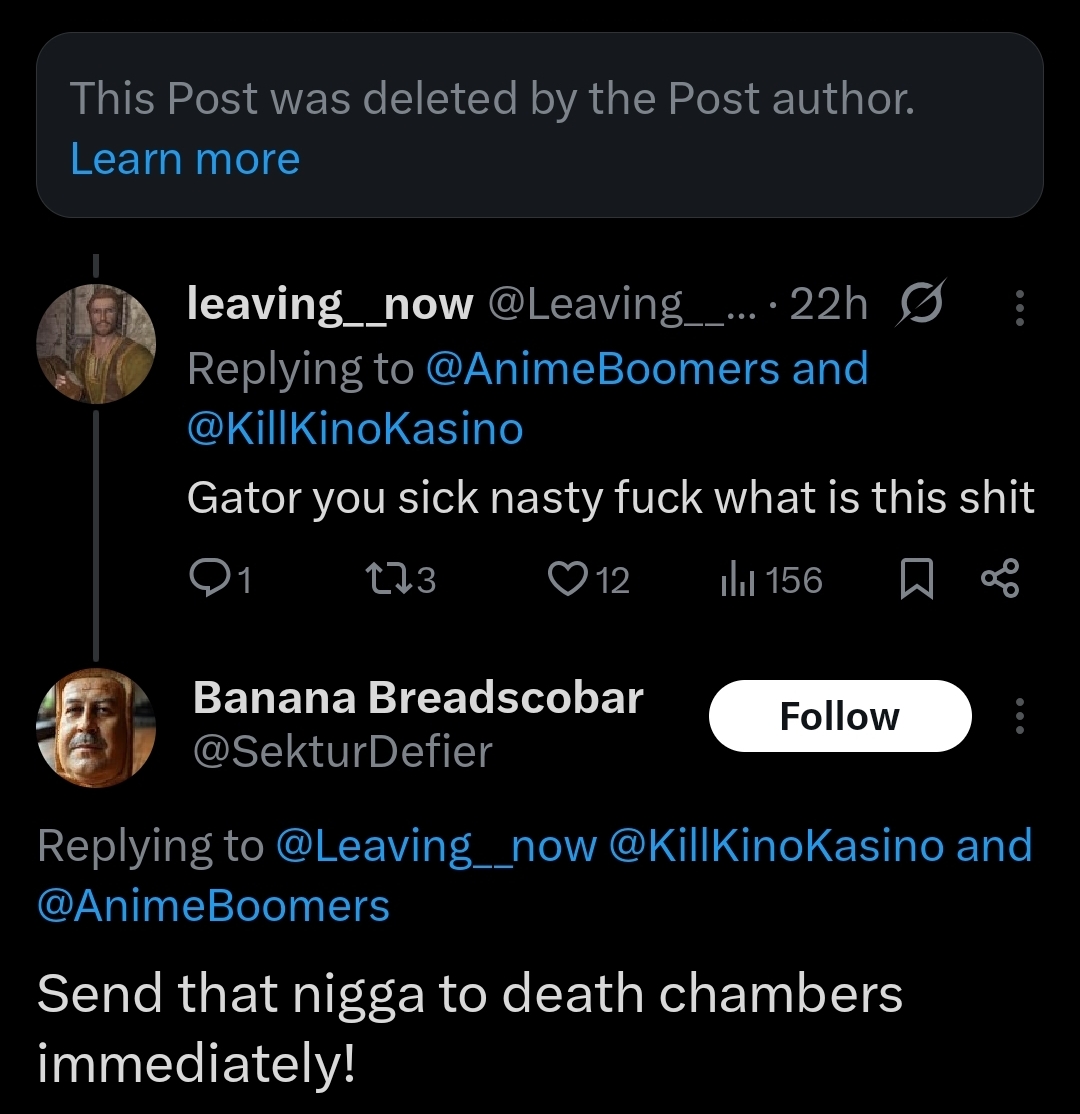Open Banana Breadscobar's profile picture
1080x1114 pixels.
(x=96, y=728)
